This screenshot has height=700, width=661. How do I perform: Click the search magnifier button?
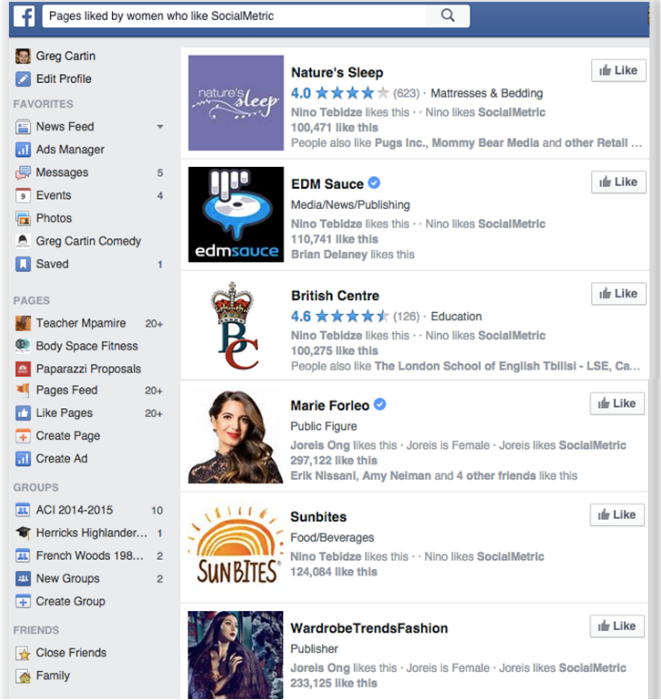click(x=448, y=16)
